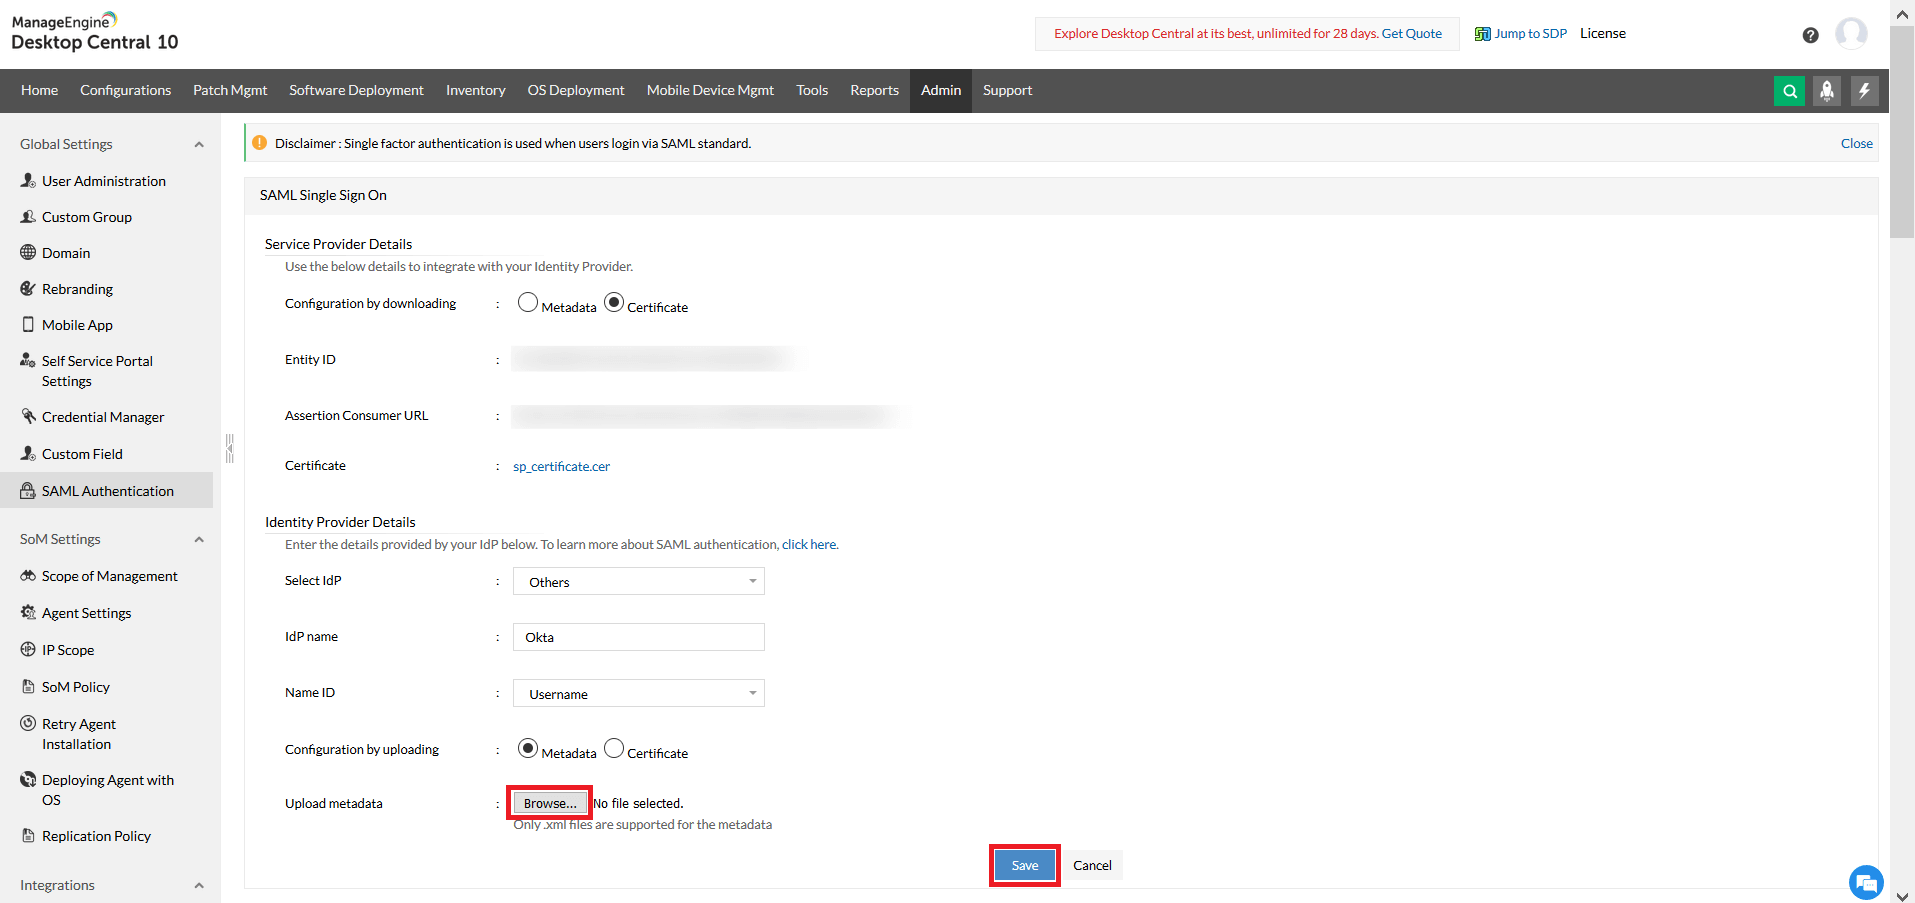Open the Mobile Device Mgmt menu
The width and height of the screenshot is (1915, 903).
709,90
